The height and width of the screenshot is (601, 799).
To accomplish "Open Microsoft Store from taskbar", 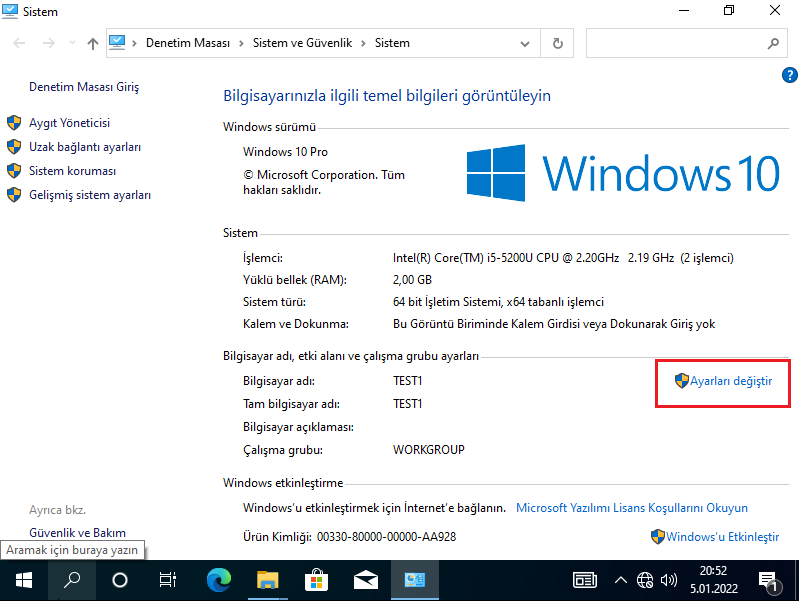I will click(x=316, y=580).
